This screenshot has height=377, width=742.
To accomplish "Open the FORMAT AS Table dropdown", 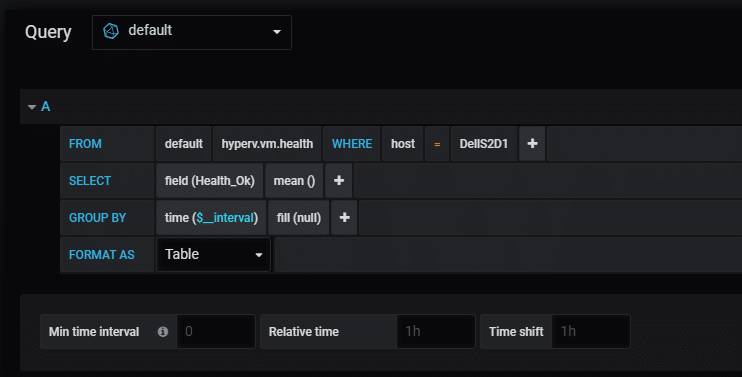I will [x=213, y=254].
